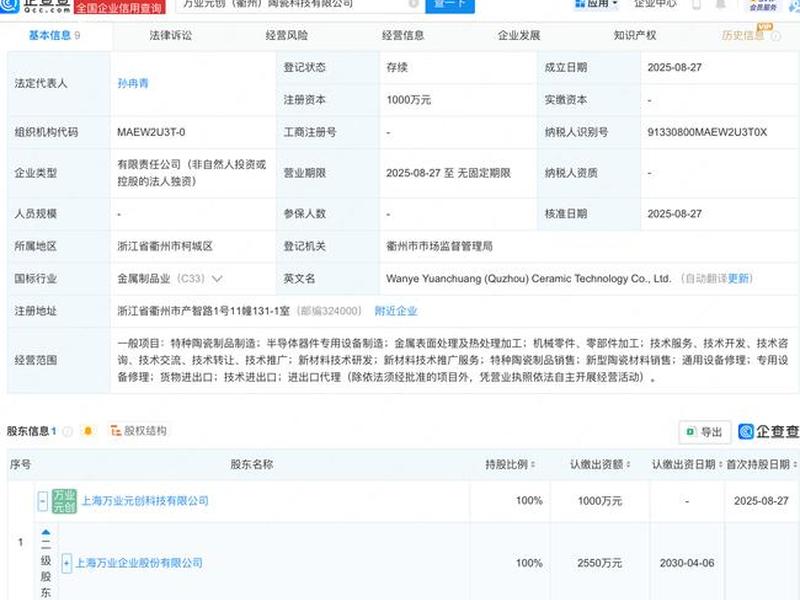
Task: Click organization code MAEW2U3T-0 value
Action: point(151,132)
